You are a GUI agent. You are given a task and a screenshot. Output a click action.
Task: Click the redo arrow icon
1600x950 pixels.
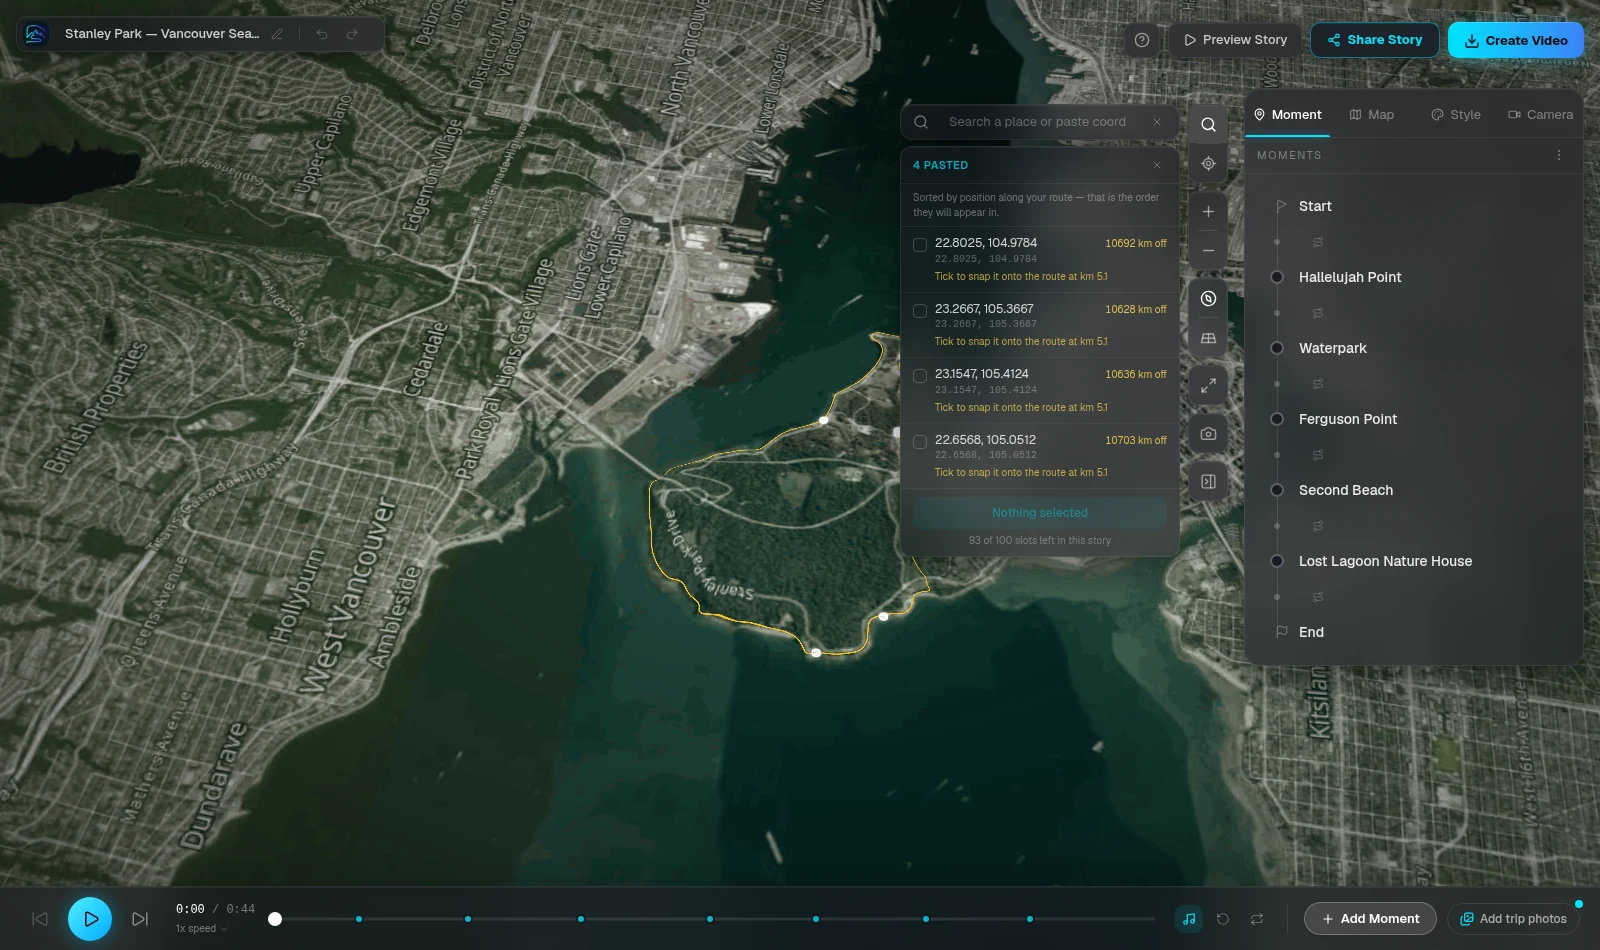[352, 34]
